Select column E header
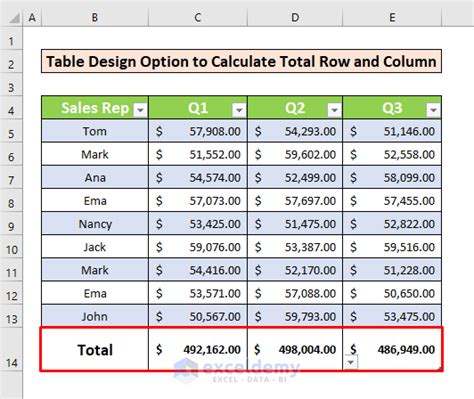 coord(392,17)
